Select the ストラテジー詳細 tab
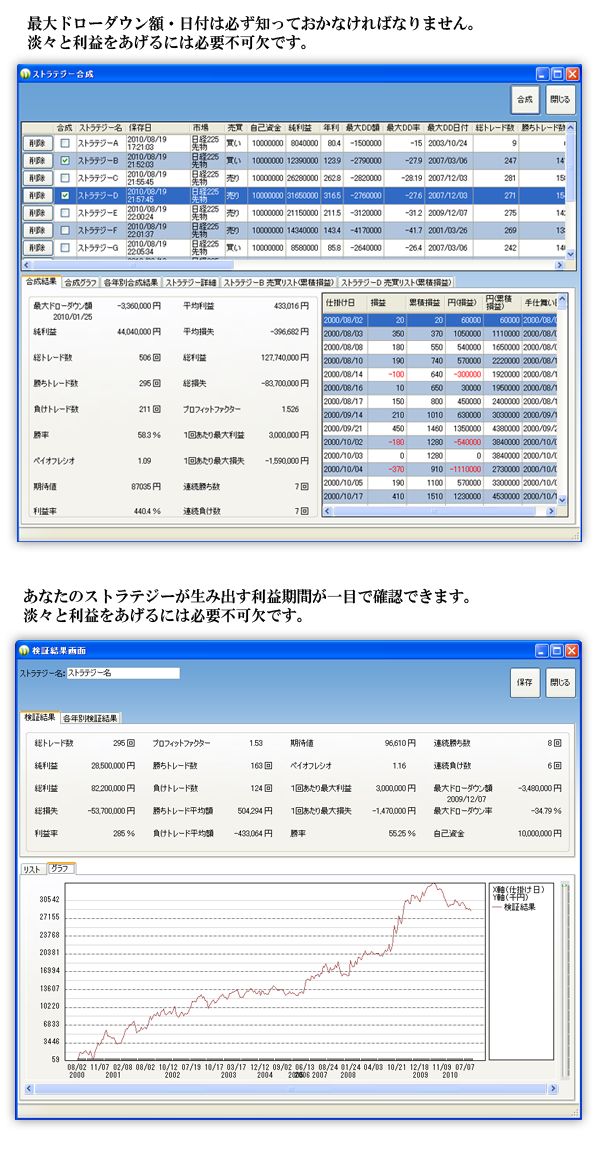The height and width of the screenshot is (1150, 600). (190, 283)
